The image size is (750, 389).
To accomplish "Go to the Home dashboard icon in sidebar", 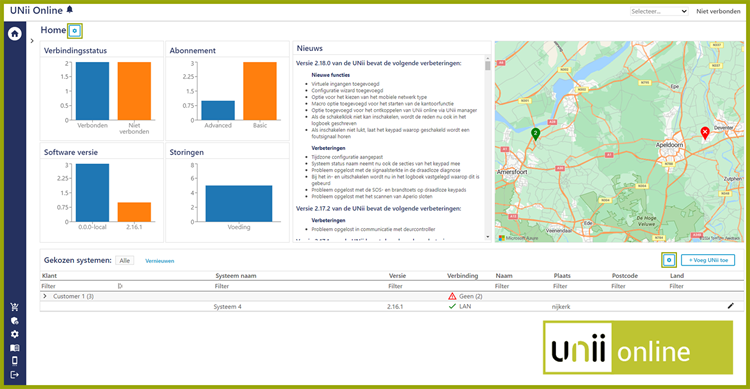I will 14,33.
